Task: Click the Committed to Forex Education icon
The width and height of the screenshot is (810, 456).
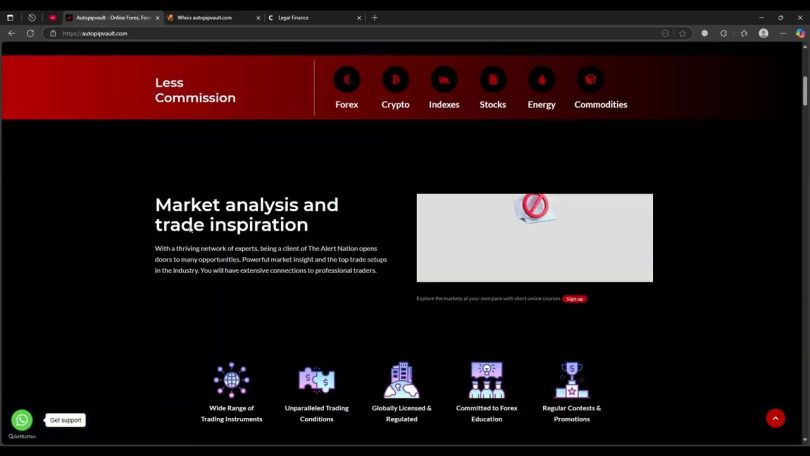Action: click(487, 380)
